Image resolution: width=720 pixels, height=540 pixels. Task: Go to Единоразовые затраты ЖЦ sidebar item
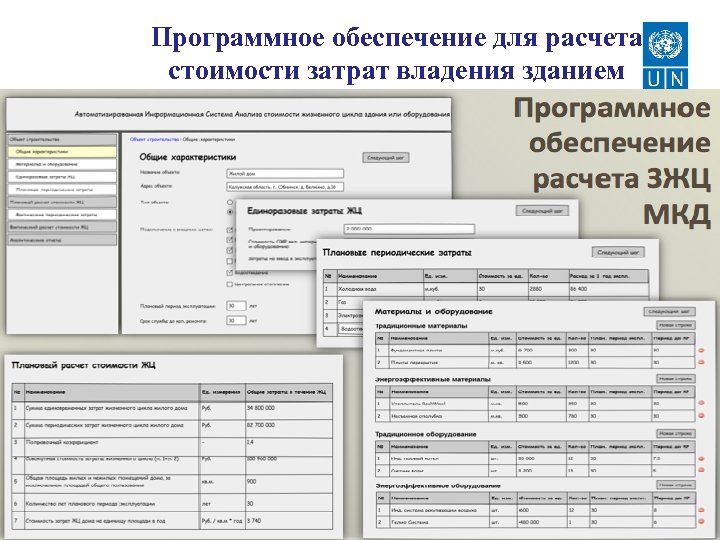62,177
